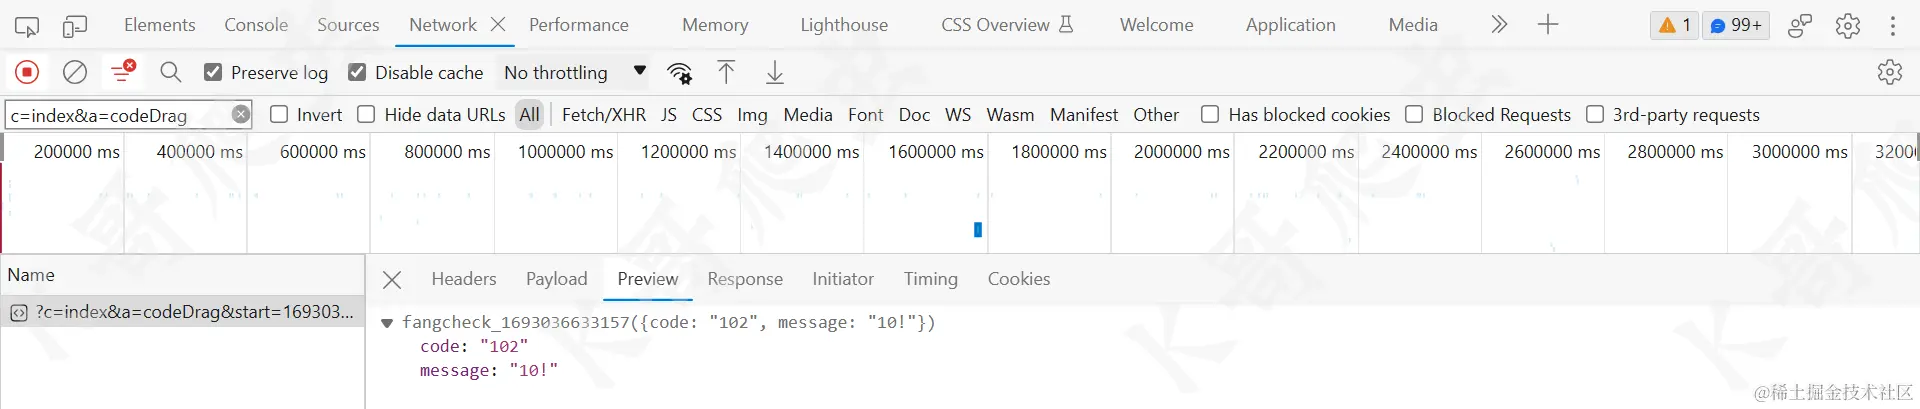Toggle Disable cache checkbox

point(357,72)
